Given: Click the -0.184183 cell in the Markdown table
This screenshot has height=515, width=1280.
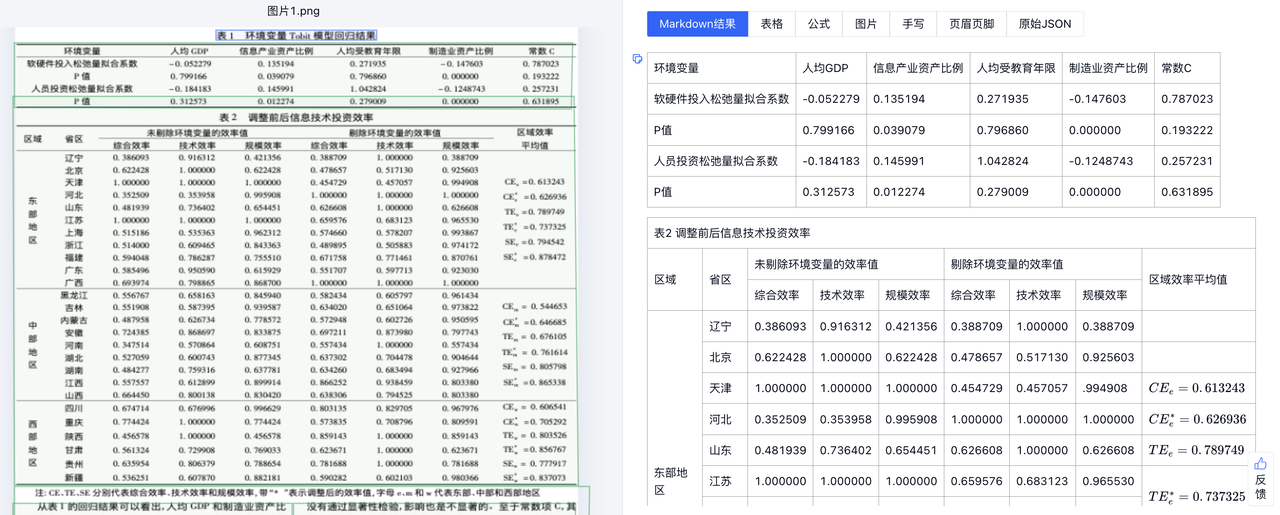Looking at the screenshot, I should tap(831, 161).
